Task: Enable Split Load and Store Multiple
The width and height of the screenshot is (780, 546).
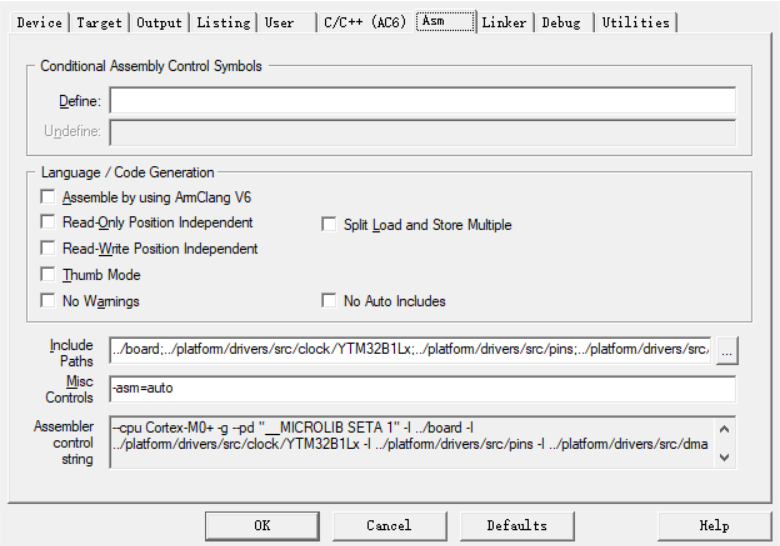Action: (328, 225)
